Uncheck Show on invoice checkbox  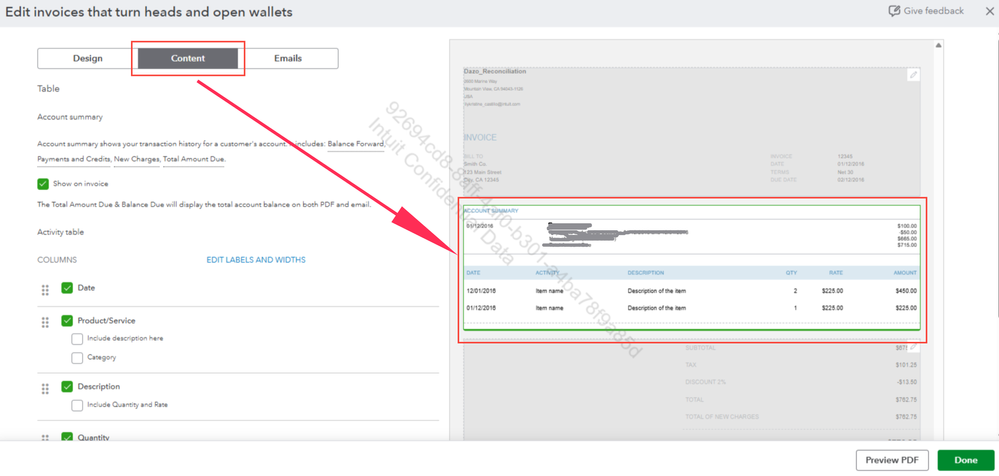(43, 184)
